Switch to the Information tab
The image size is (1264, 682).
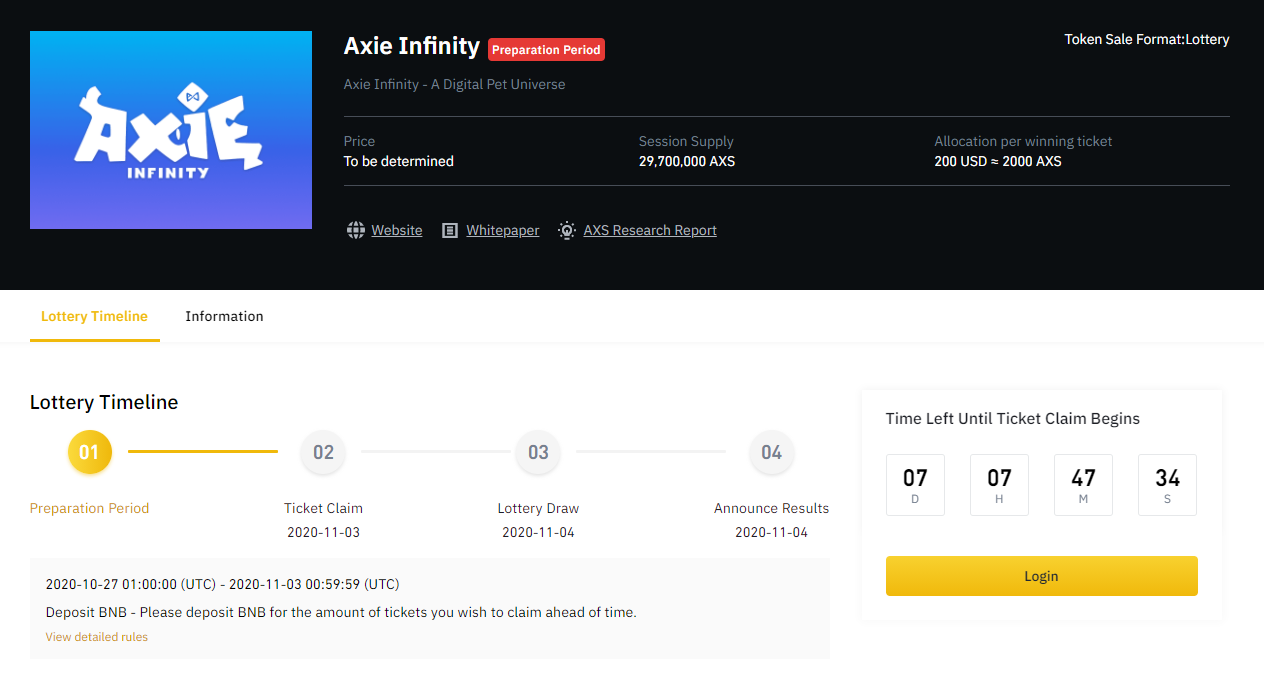click(x=224, y=316)
